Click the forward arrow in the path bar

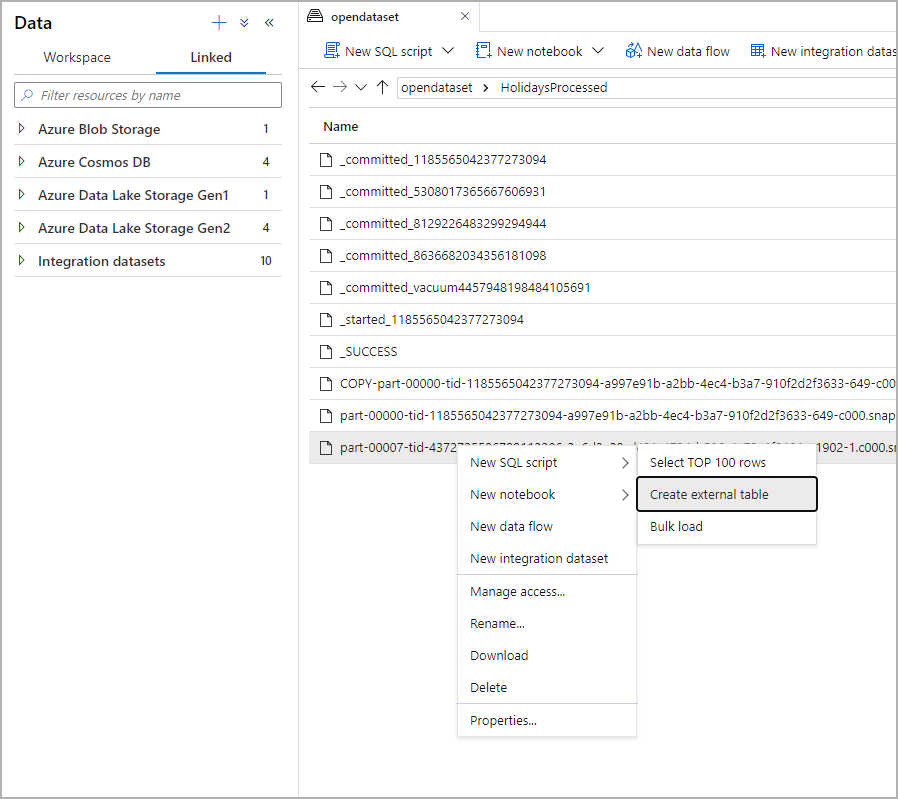coord(340,87)
